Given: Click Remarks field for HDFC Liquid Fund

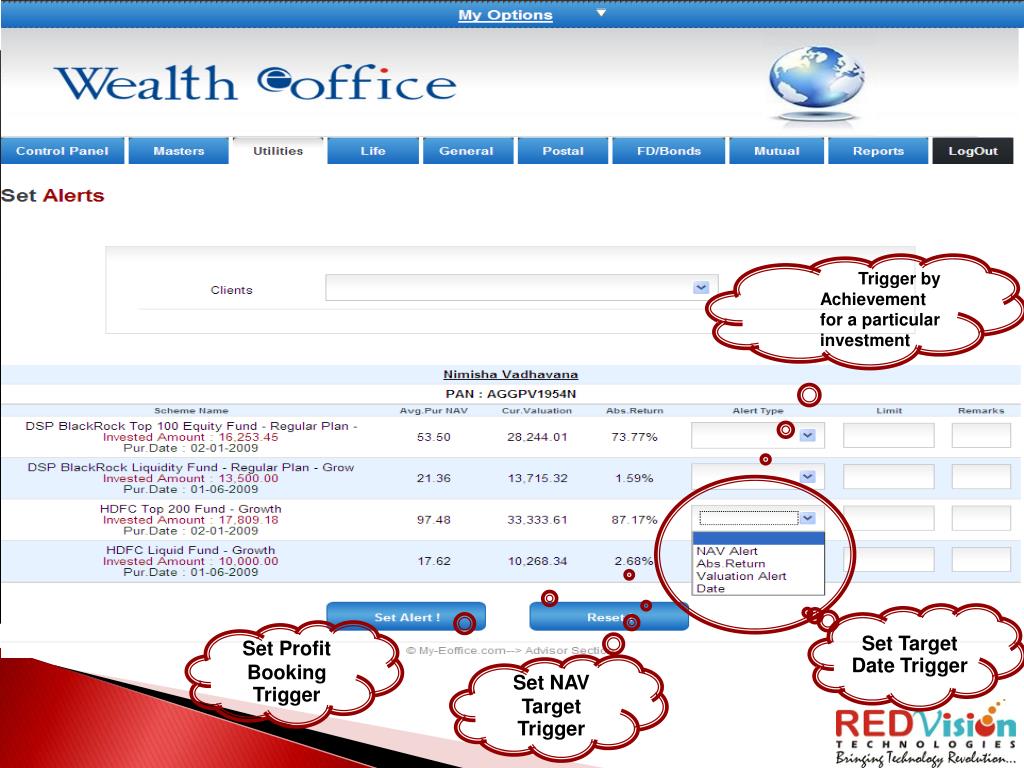Looking at the screenshot, I should (x=982, y=560).
